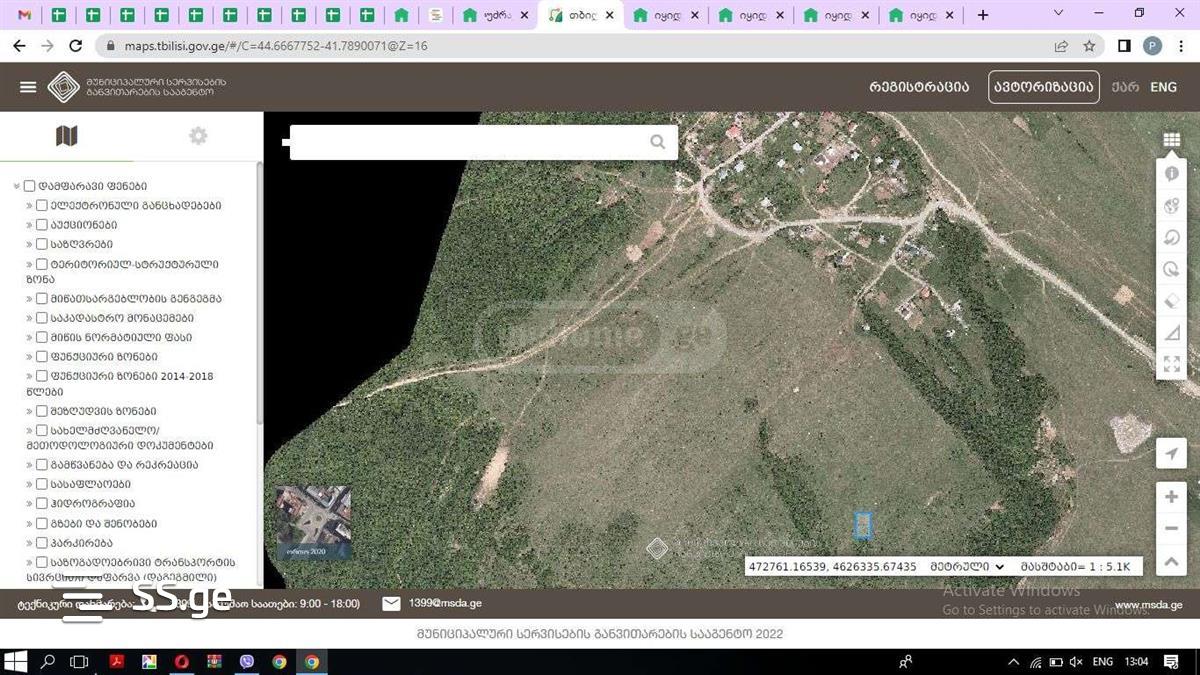The height and width of the screenshot is (675, 1200).
Task: Zoom out with the minus button
Action: [x=1171, y=529]
